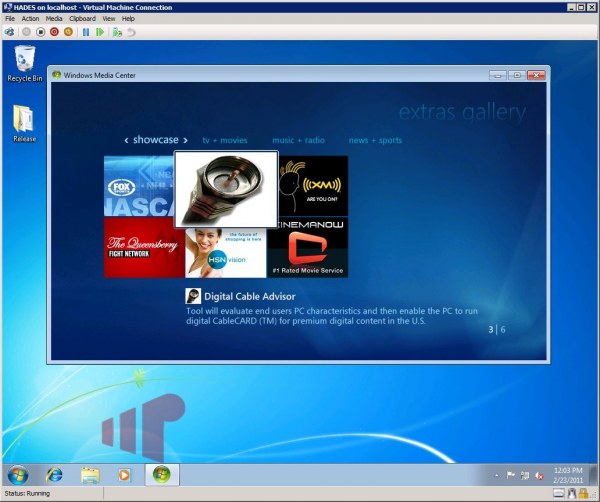Select the Release folder on the desktop
The height and width of the screenshot is (502, 600).
[24, 124]
